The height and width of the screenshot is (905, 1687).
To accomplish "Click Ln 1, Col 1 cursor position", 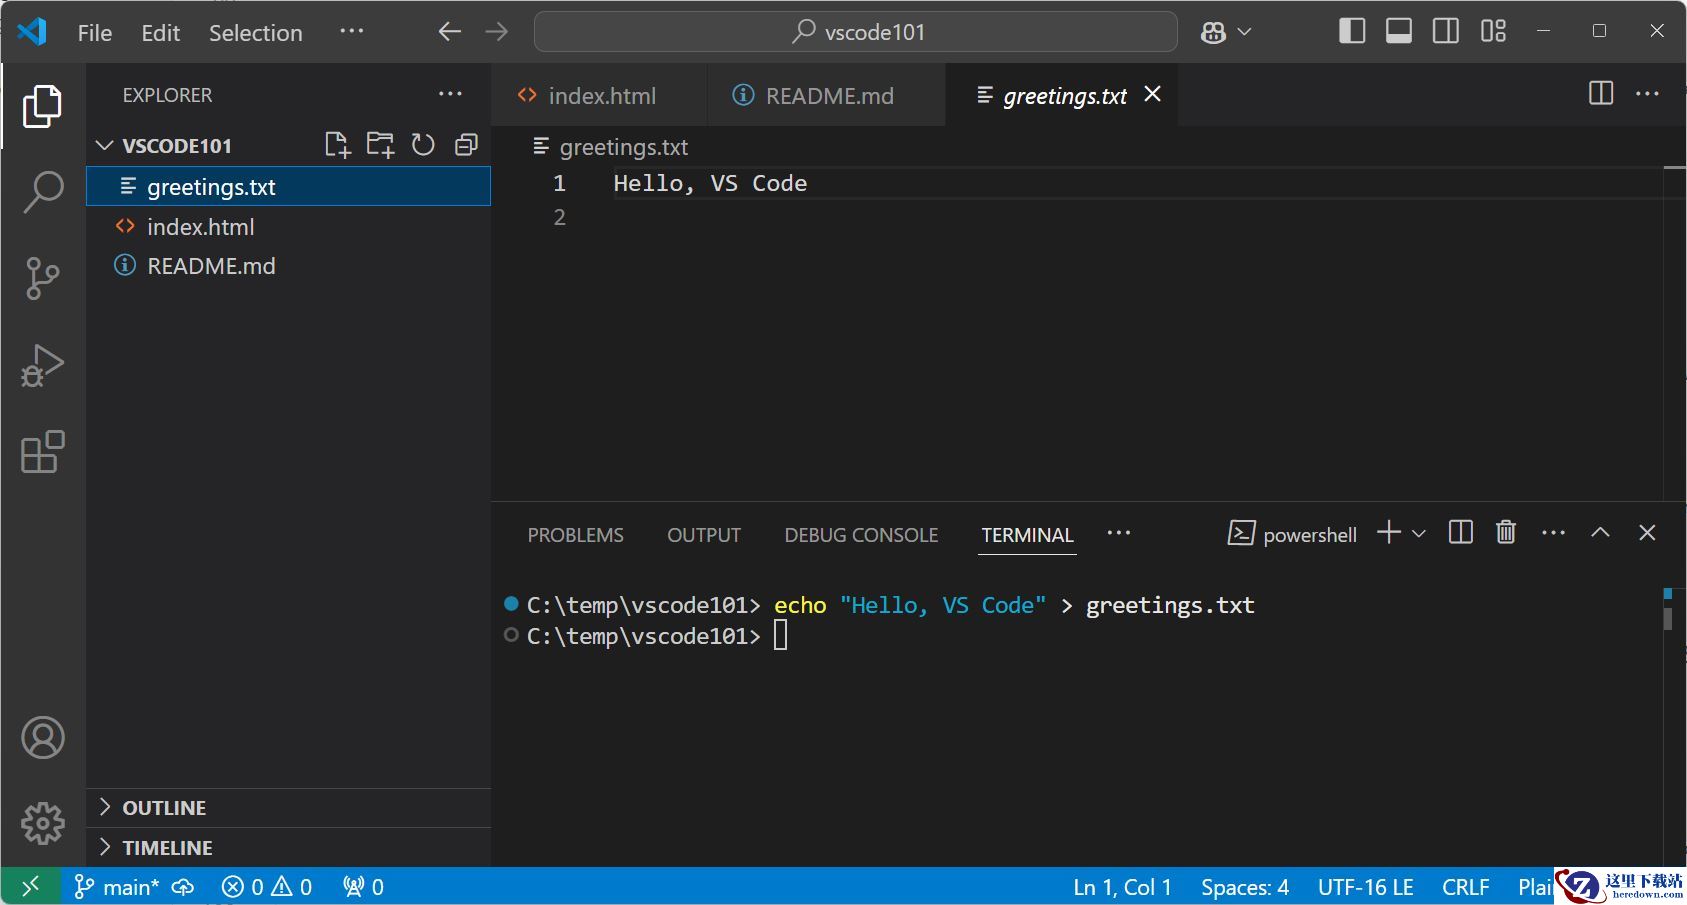I will point(1122,887).
